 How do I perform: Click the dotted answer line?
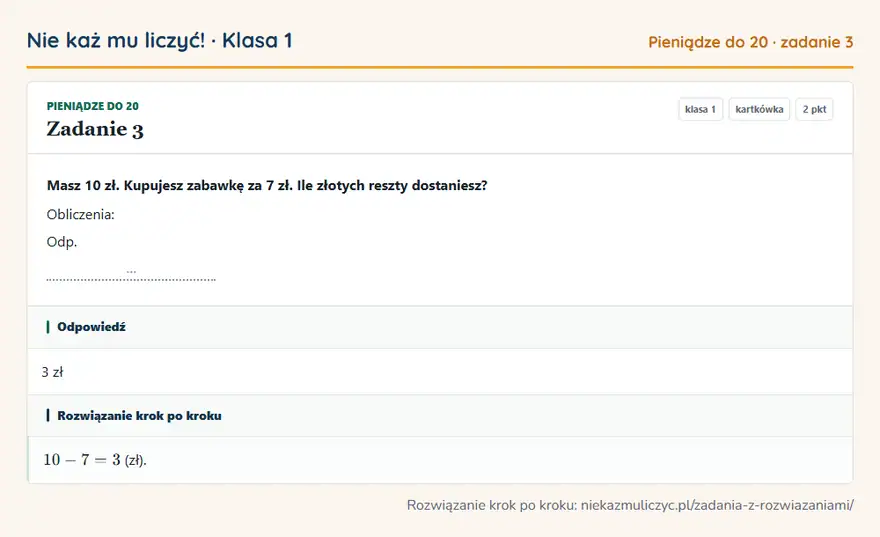coord(131,279)
